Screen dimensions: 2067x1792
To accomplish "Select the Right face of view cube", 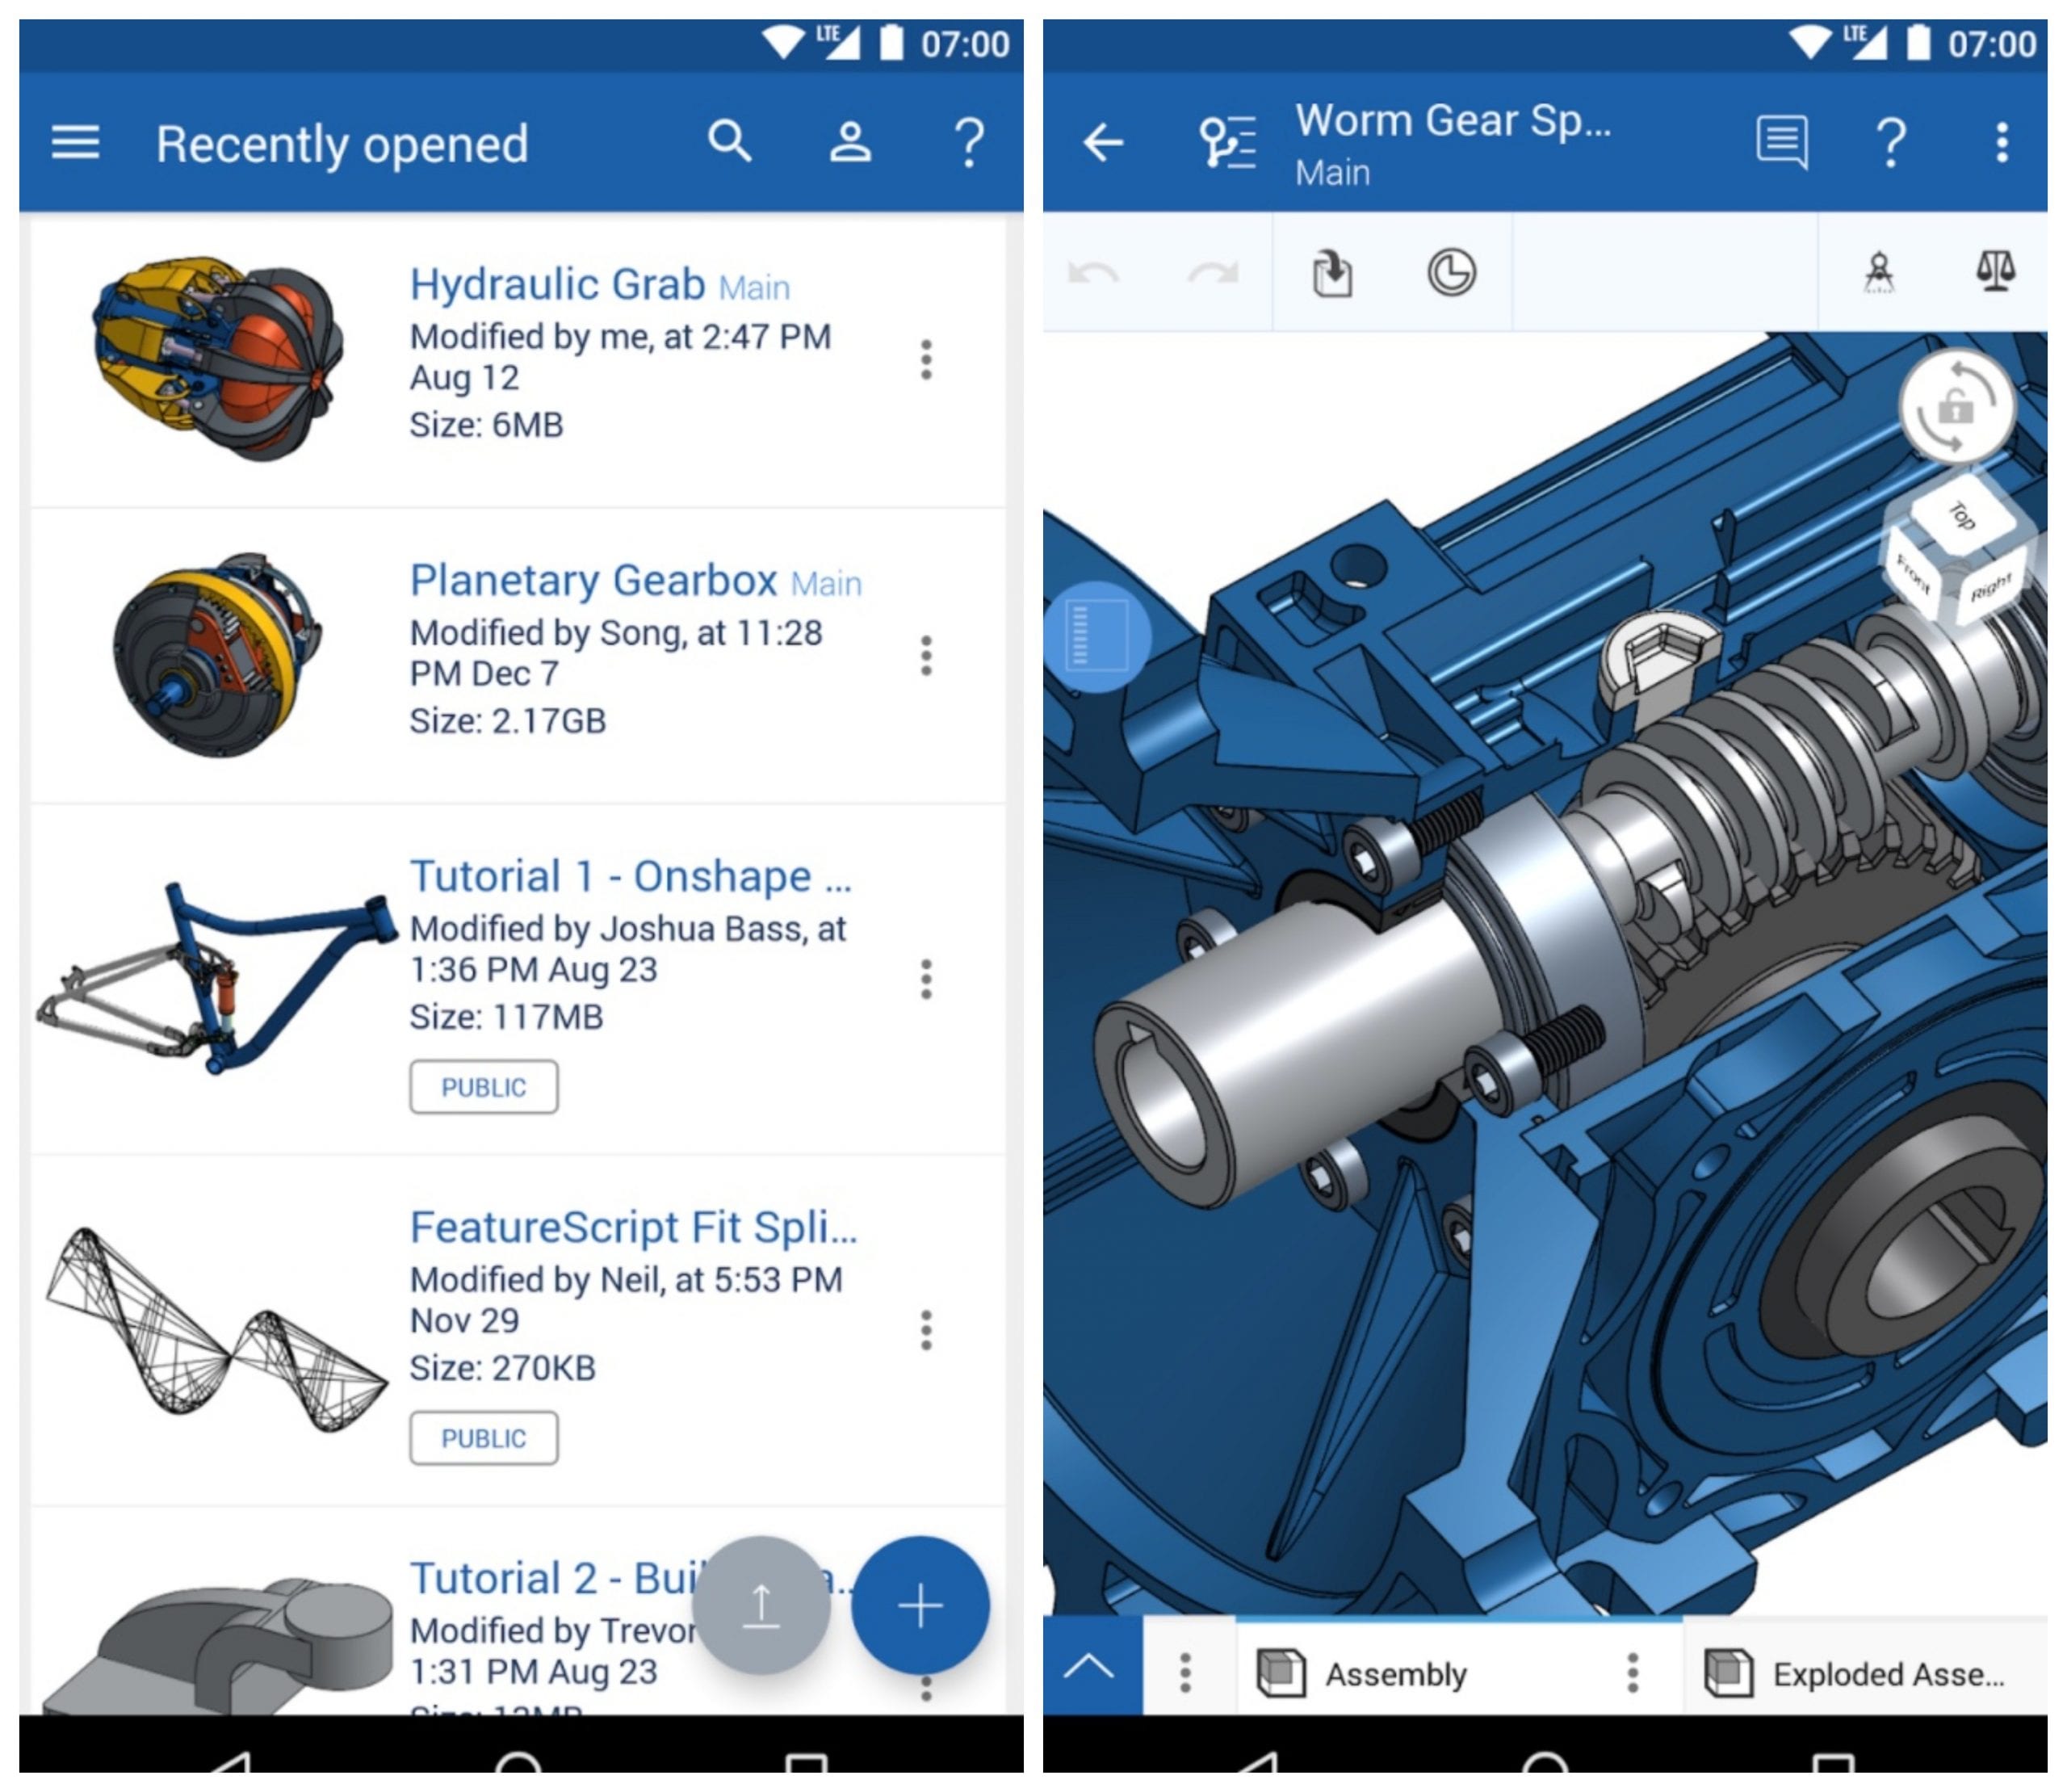I will point(1990,587).
